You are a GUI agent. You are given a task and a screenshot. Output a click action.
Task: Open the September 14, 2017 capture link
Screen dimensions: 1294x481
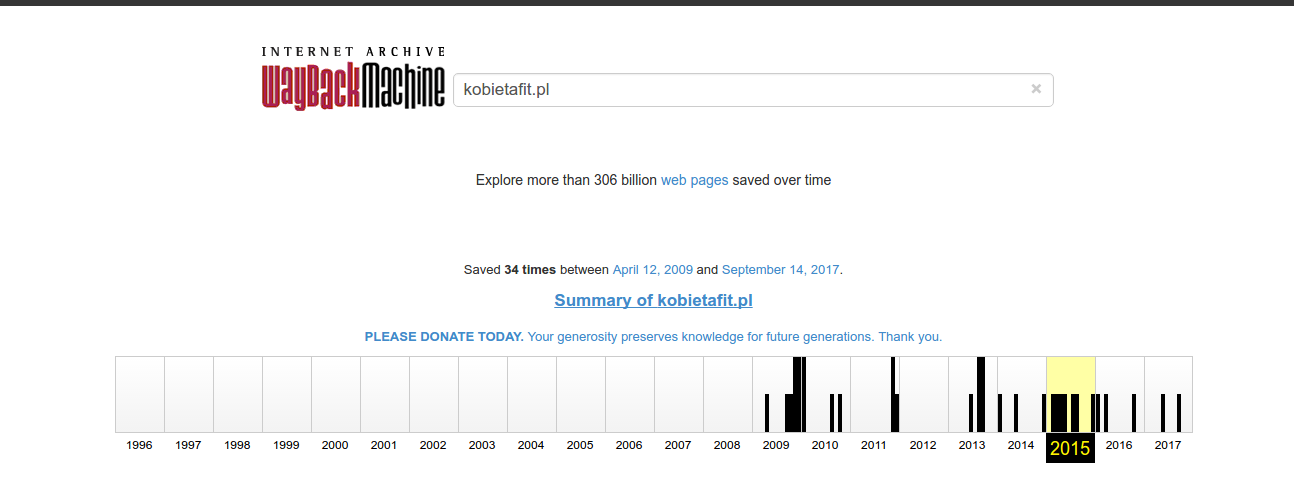coord(780,269)
